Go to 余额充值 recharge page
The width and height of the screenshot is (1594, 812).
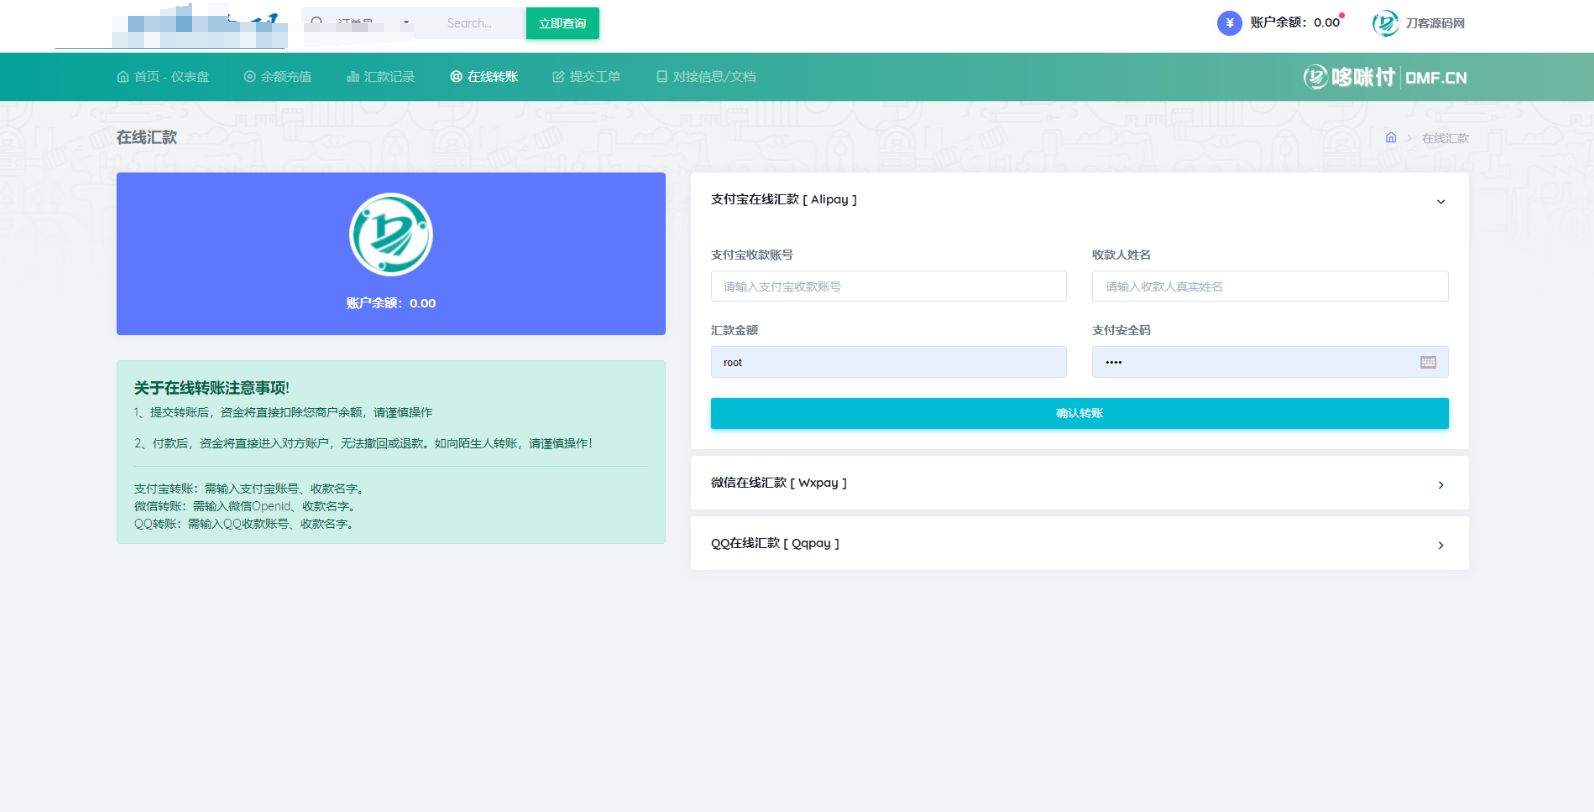click(x=277, y=77)
